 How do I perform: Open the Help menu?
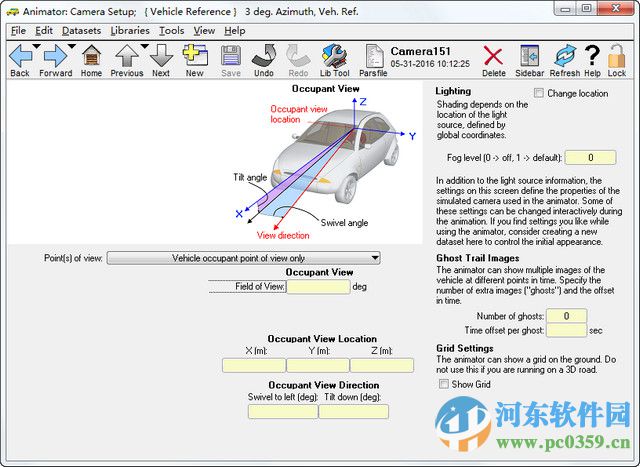pyautogui.click(x=235, y=31)
